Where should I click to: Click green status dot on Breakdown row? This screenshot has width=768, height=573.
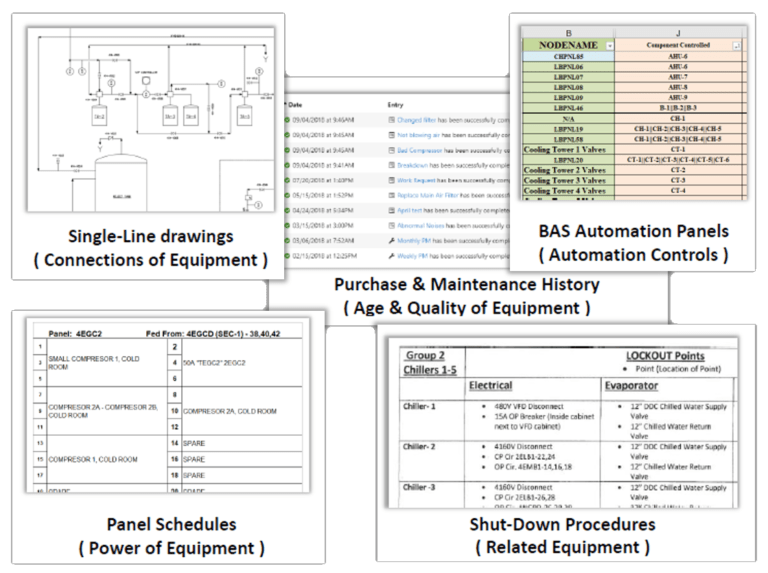point(288,166)
